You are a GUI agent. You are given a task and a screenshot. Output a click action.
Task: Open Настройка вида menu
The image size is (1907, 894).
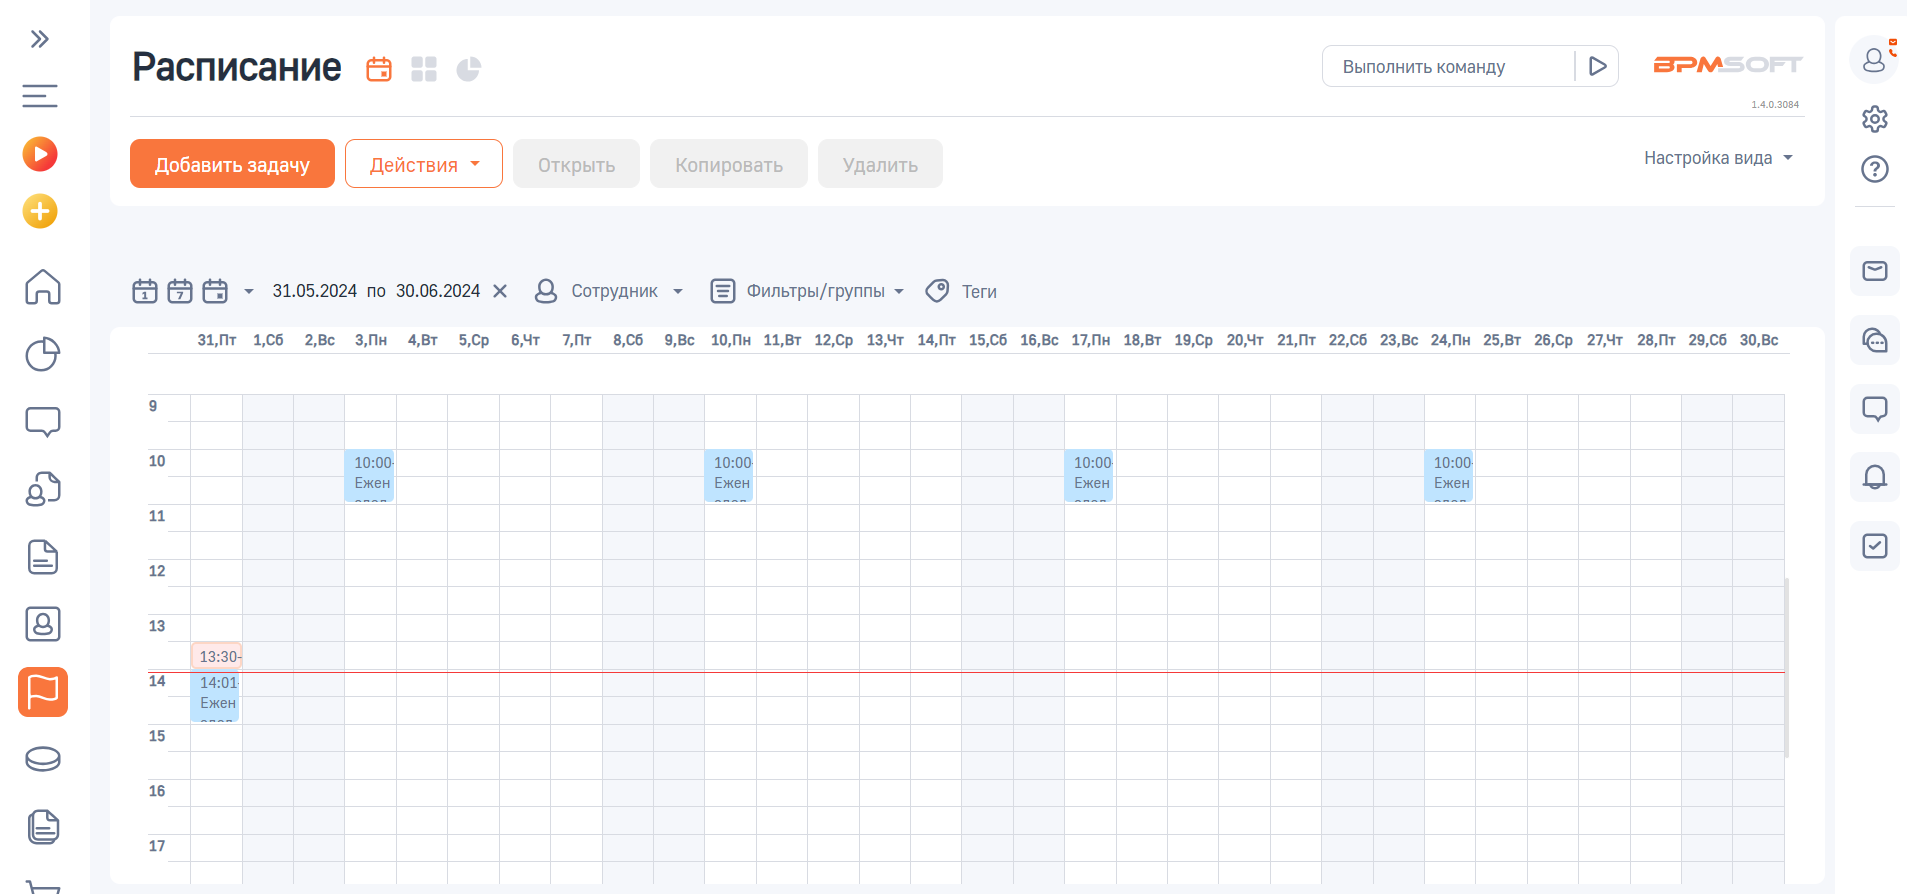(x=1717, y=158)
